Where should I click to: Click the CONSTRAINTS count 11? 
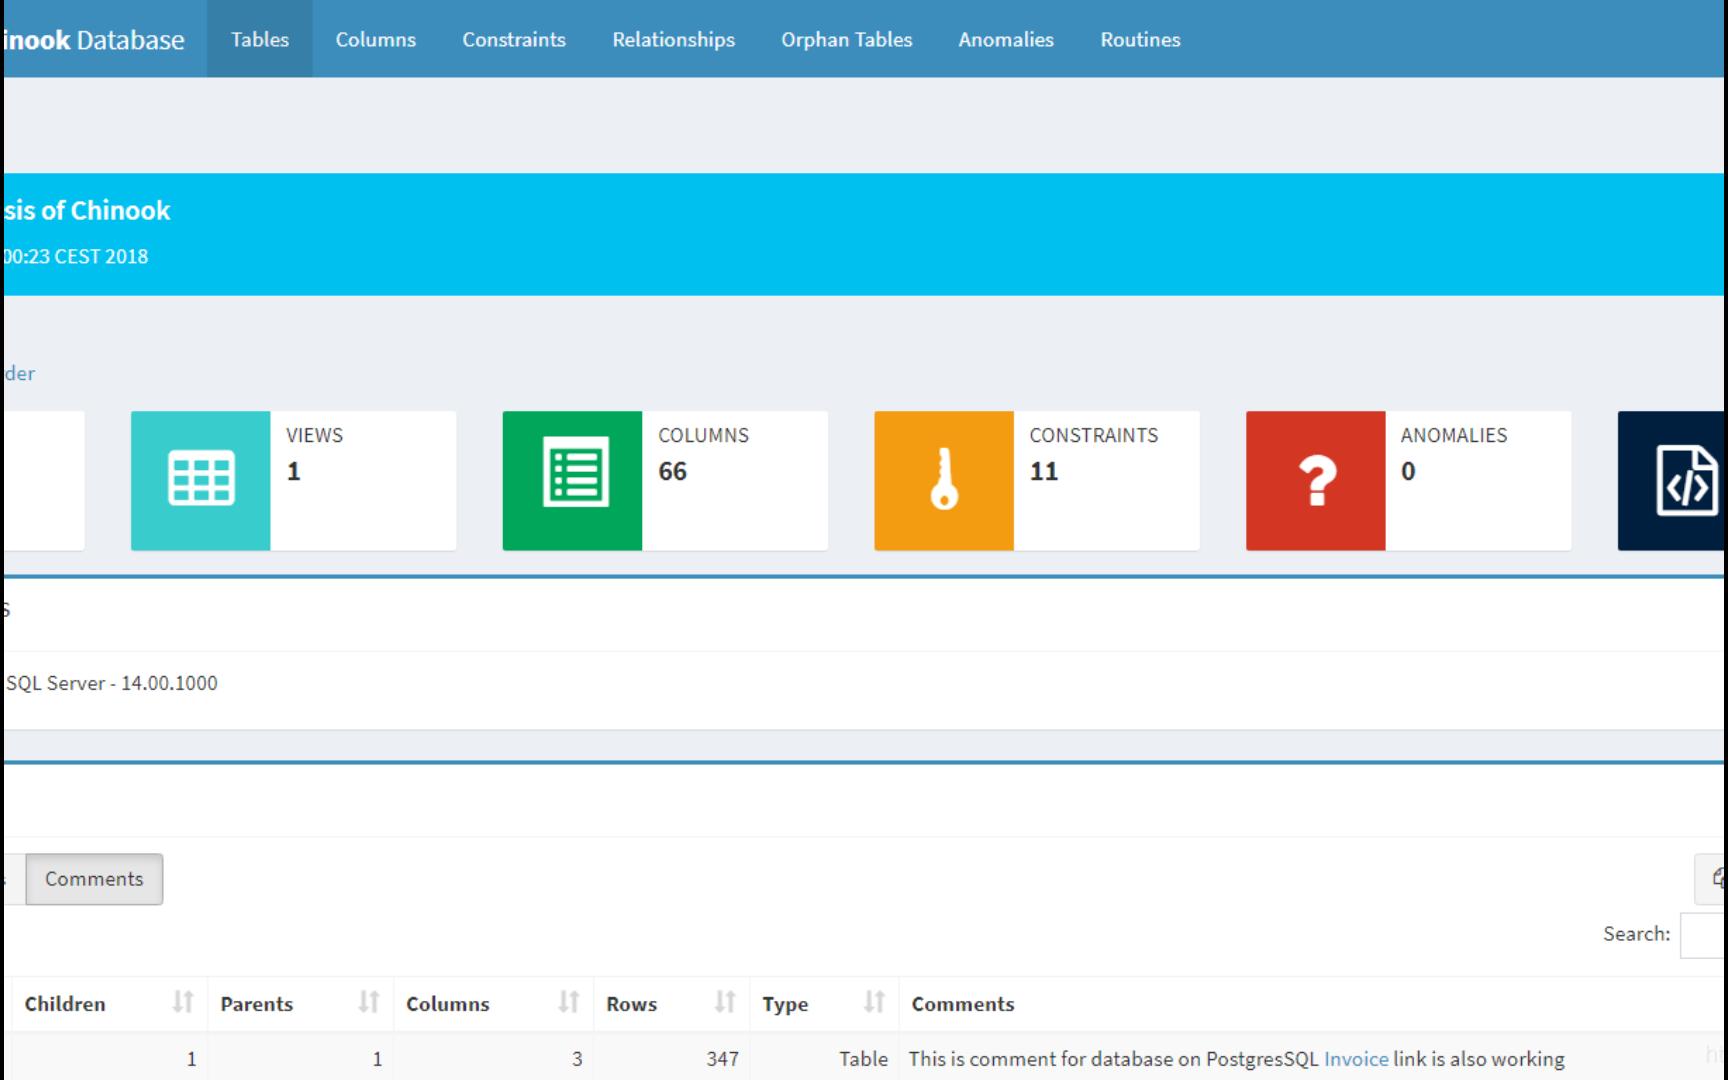[x=1044, y=471]
